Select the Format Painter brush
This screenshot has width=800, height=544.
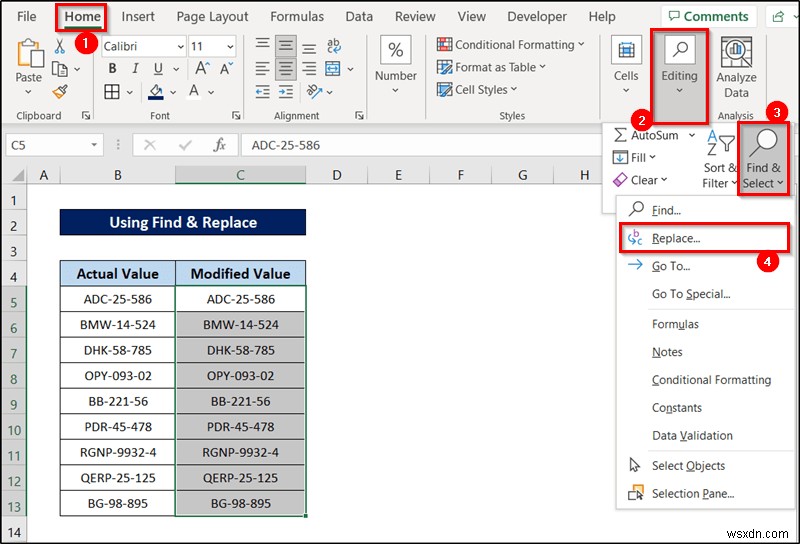click(60, 91)
